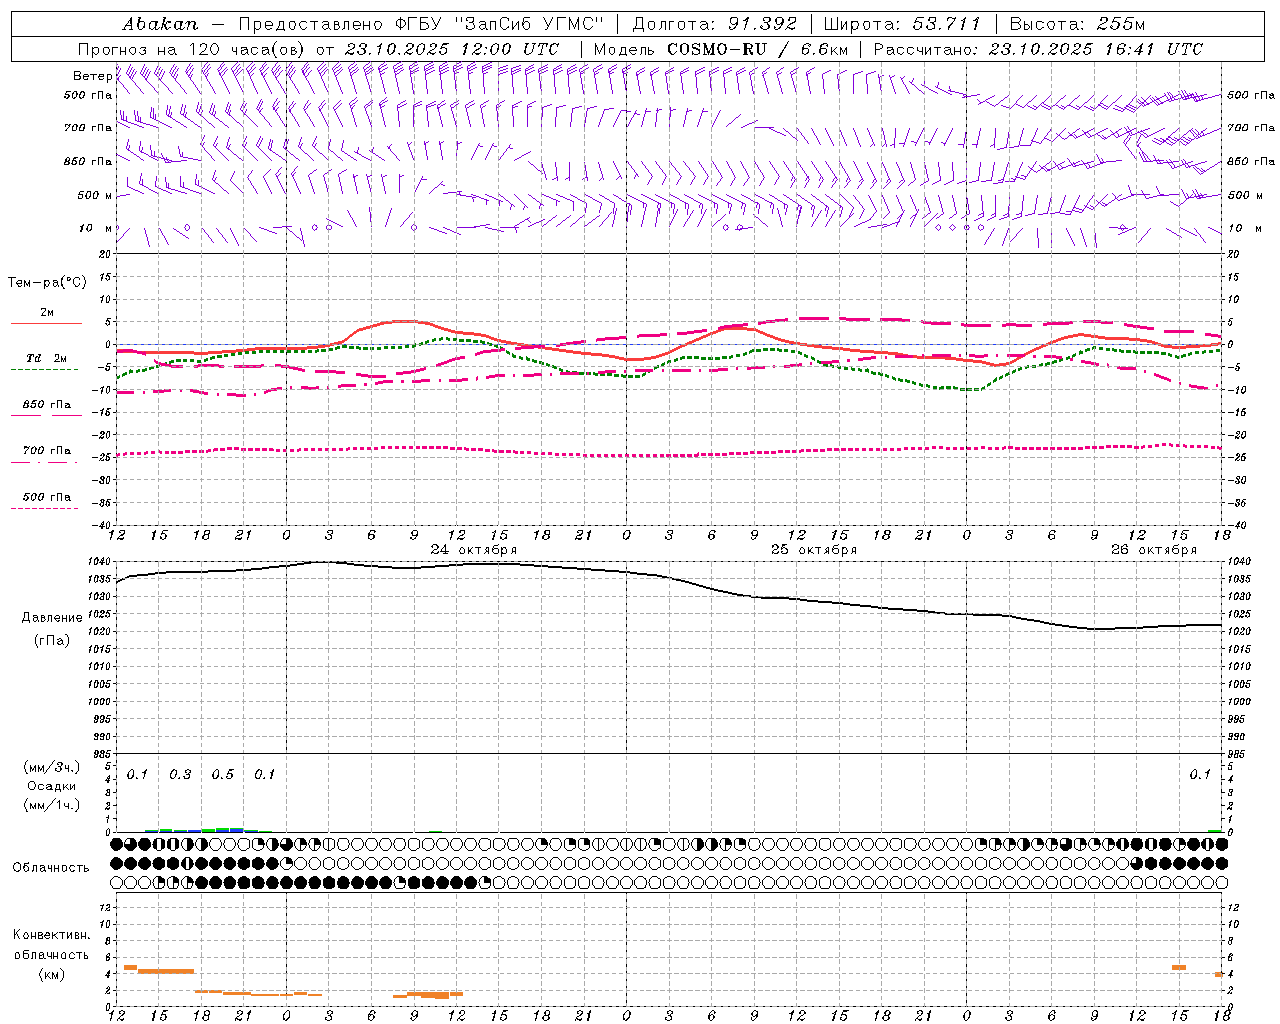Click the 25 октября date label
This screenshot has height=1024, width=1280.
[x=813, y=550]
